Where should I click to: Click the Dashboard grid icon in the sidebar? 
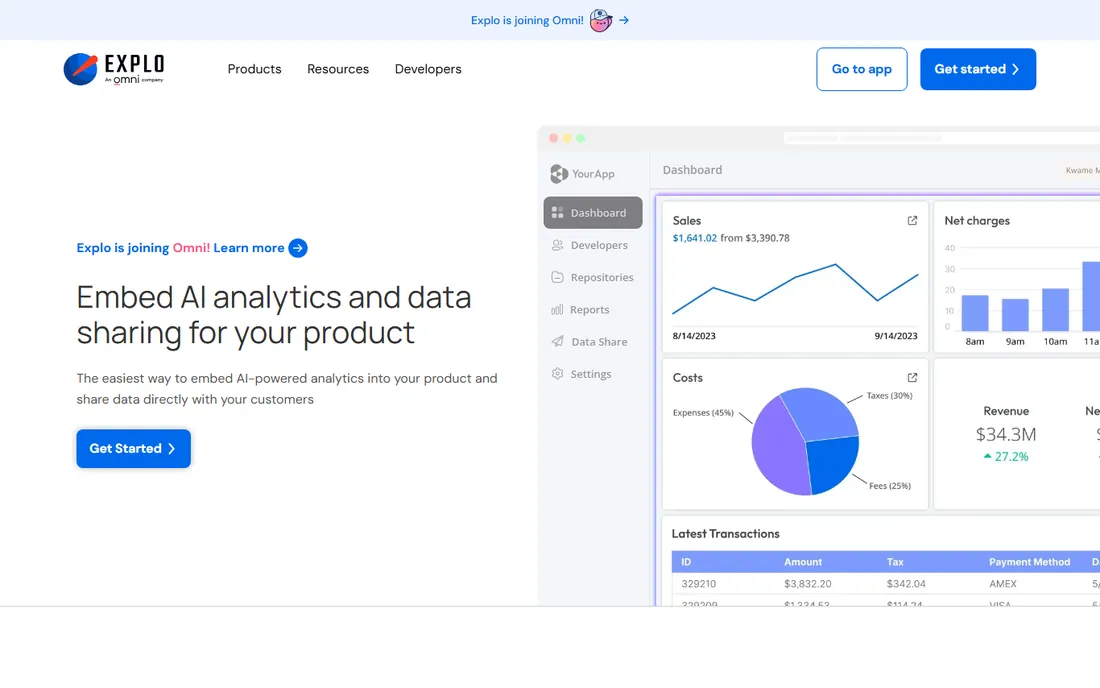click(x=558, y=212)
